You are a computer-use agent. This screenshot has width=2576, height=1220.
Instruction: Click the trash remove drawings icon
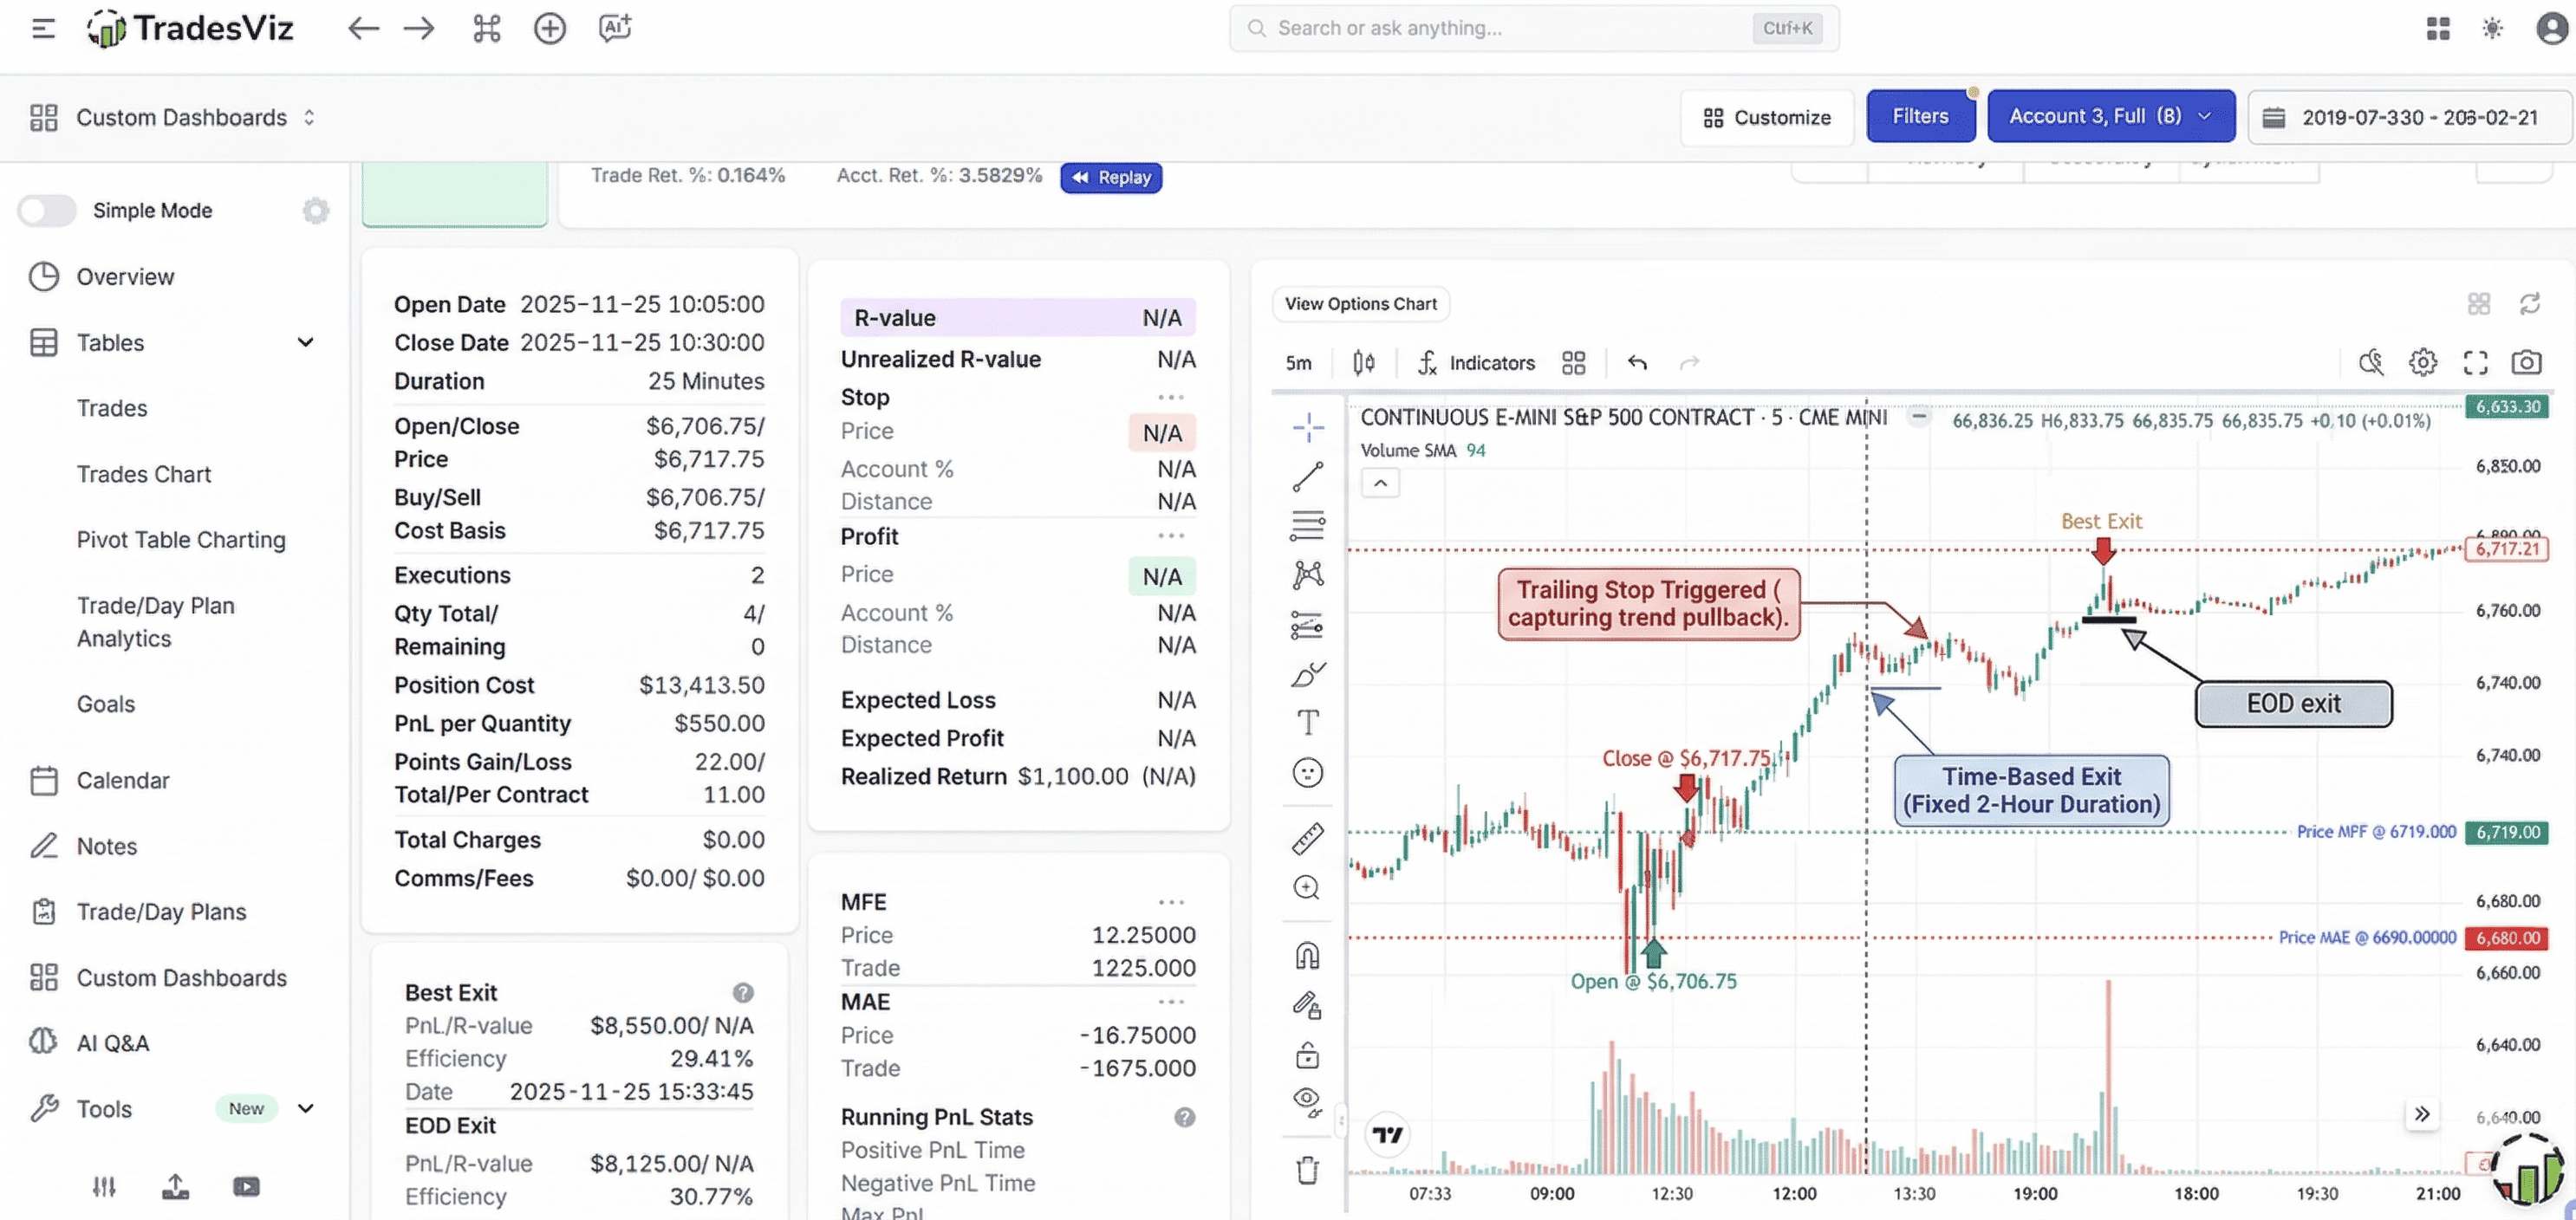coord(1307,1170)
